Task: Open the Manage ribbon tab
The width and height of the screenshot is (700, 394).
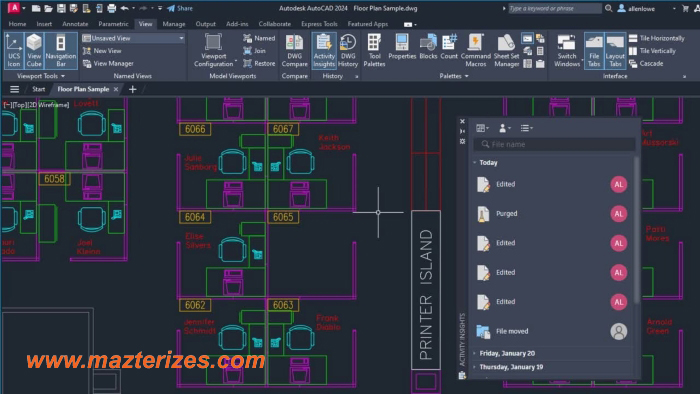Action: 174,24
